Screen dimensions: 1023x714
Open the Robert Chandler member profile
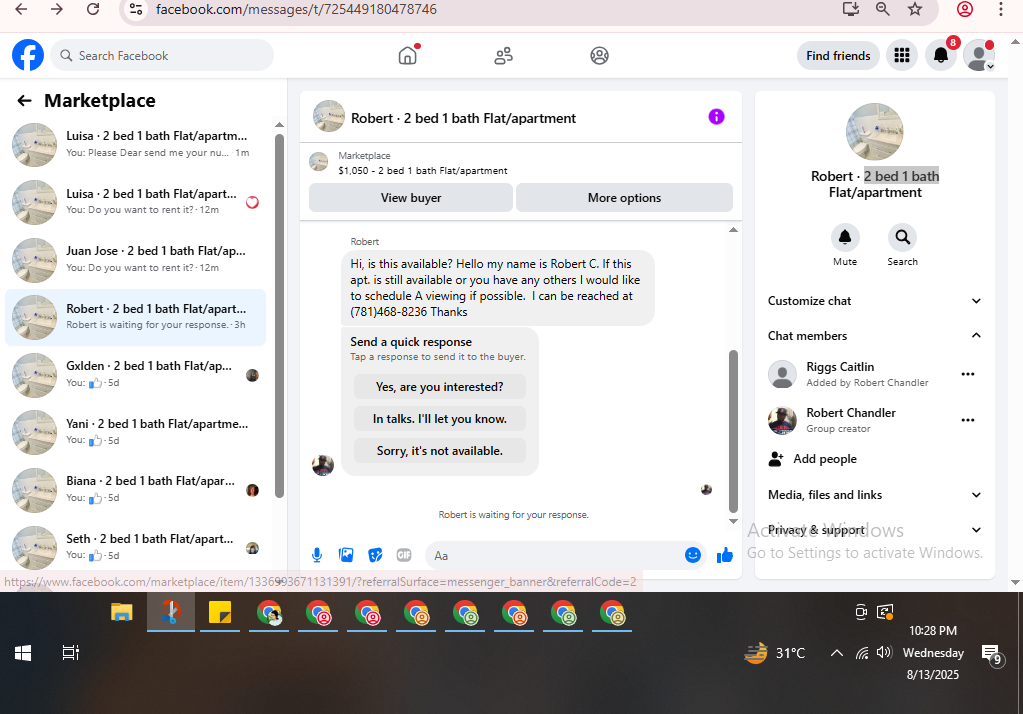pos(850,420)
